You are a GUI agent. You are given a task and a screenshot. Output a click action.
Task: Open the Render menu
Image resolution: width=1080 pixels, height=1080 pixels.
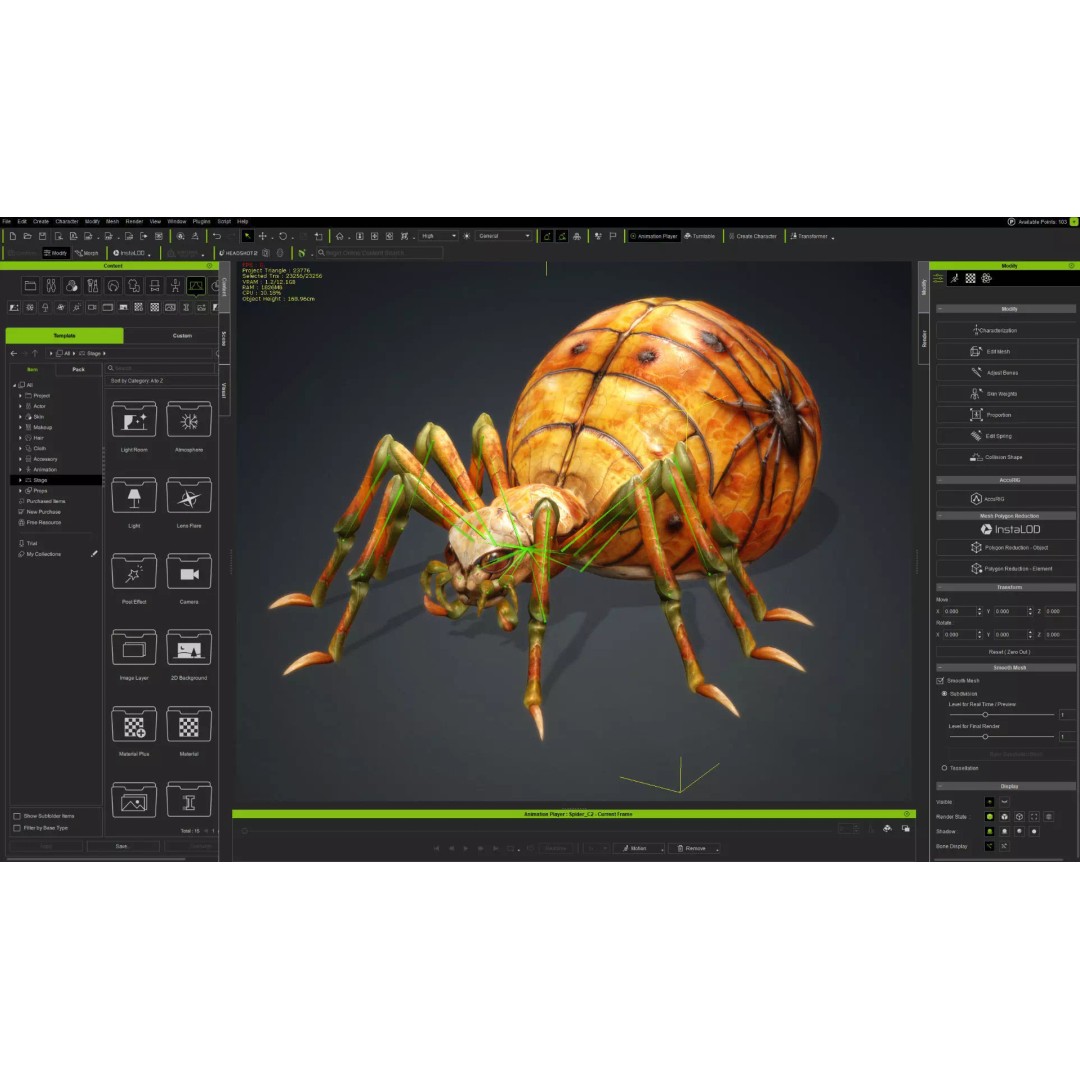click(134, 222)
